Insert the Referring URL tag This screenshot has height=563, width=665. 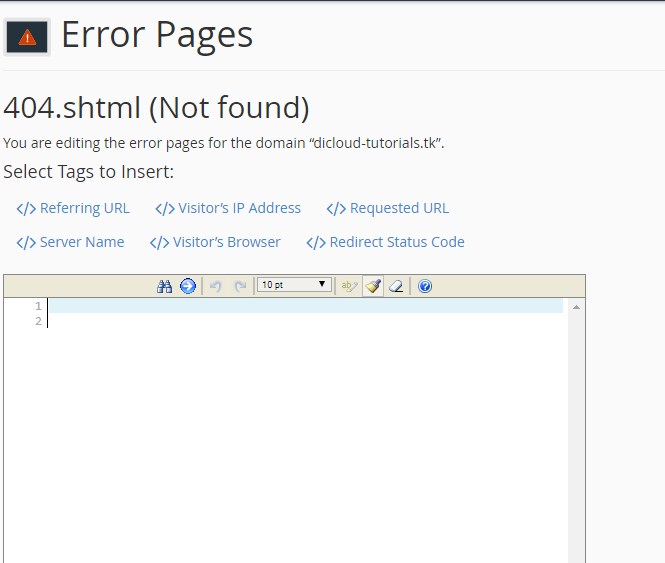tap(84, 208)
